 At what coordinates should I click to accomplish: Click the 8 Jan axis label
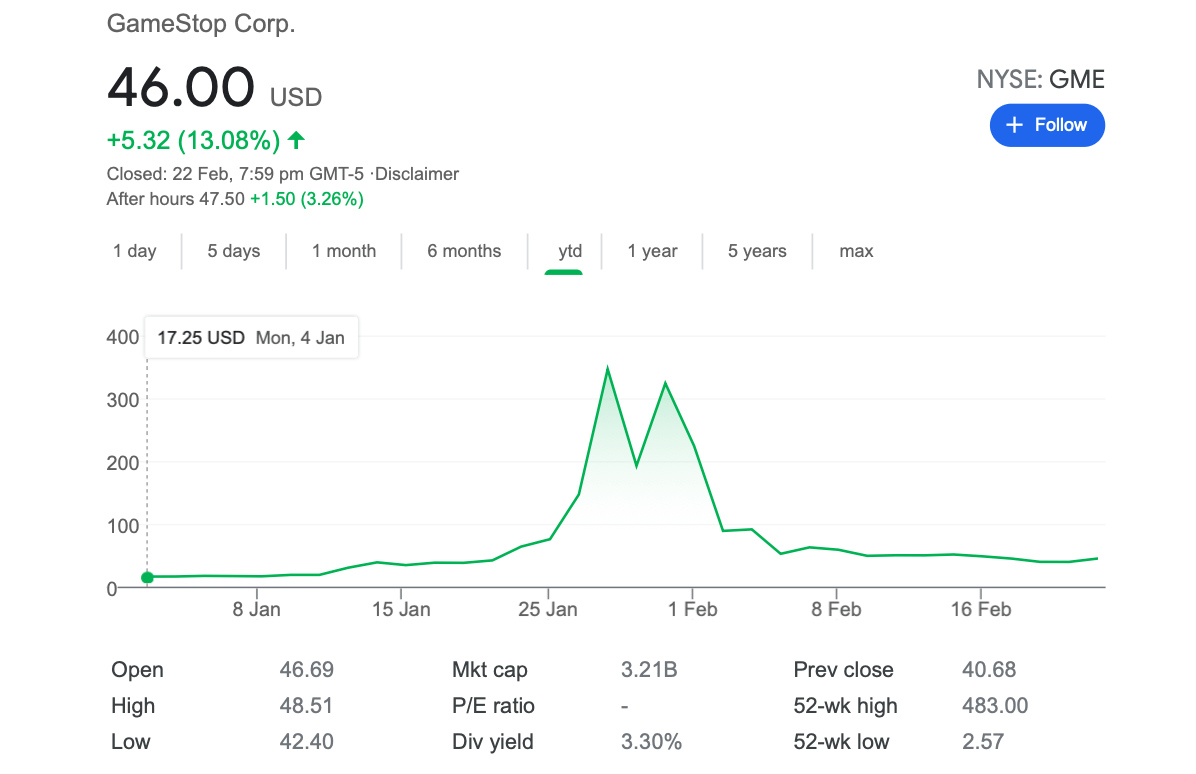256,609
